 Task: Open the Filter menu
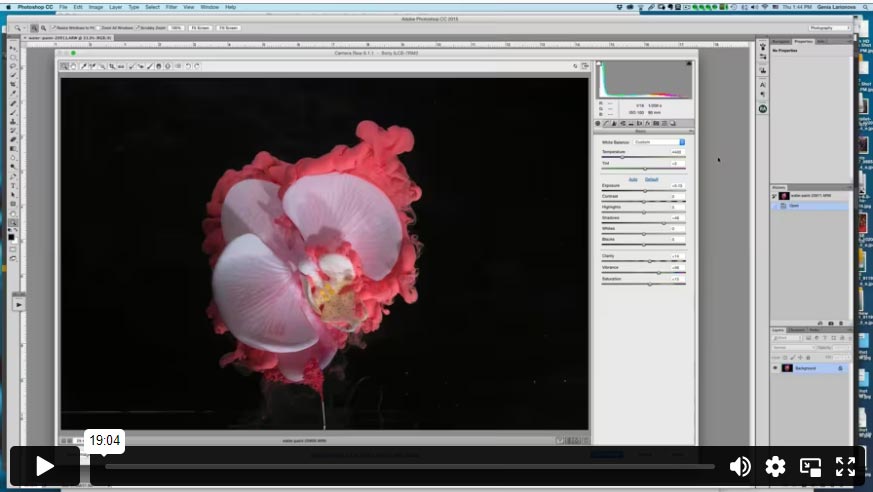[x=172, y=6]
